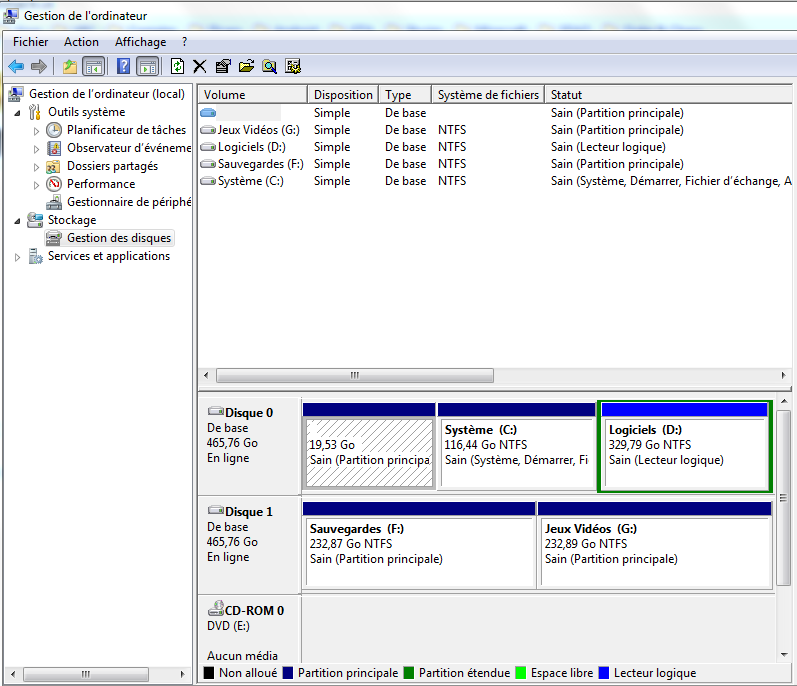Click the black X delete icon
This screenshot has width=797, height=686.
pos(200,67)
